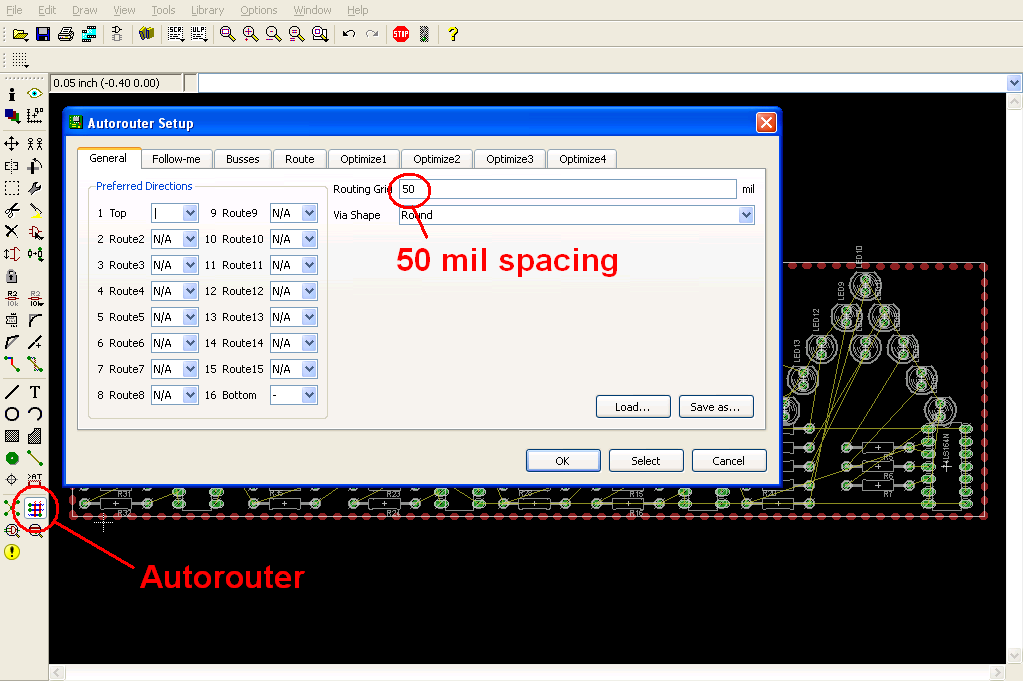
Task: Switch to schematic via the board/schematic icon
Action: pyautogui.click(x=117, y=34)
